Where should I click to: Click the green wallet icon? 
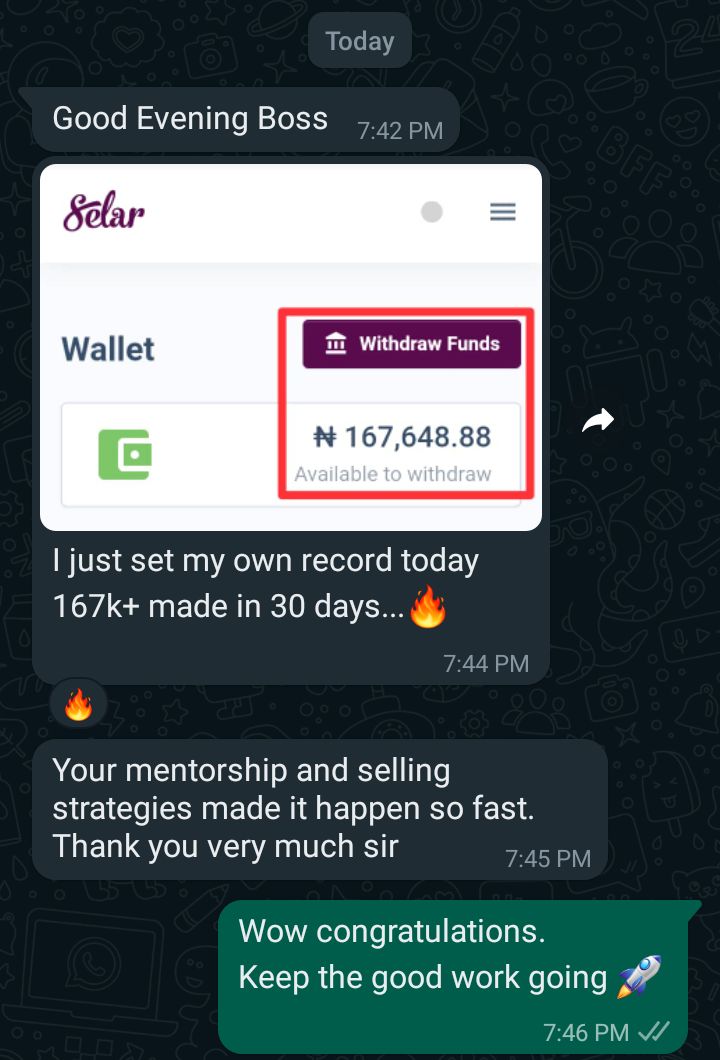click(x=125, y=454)
